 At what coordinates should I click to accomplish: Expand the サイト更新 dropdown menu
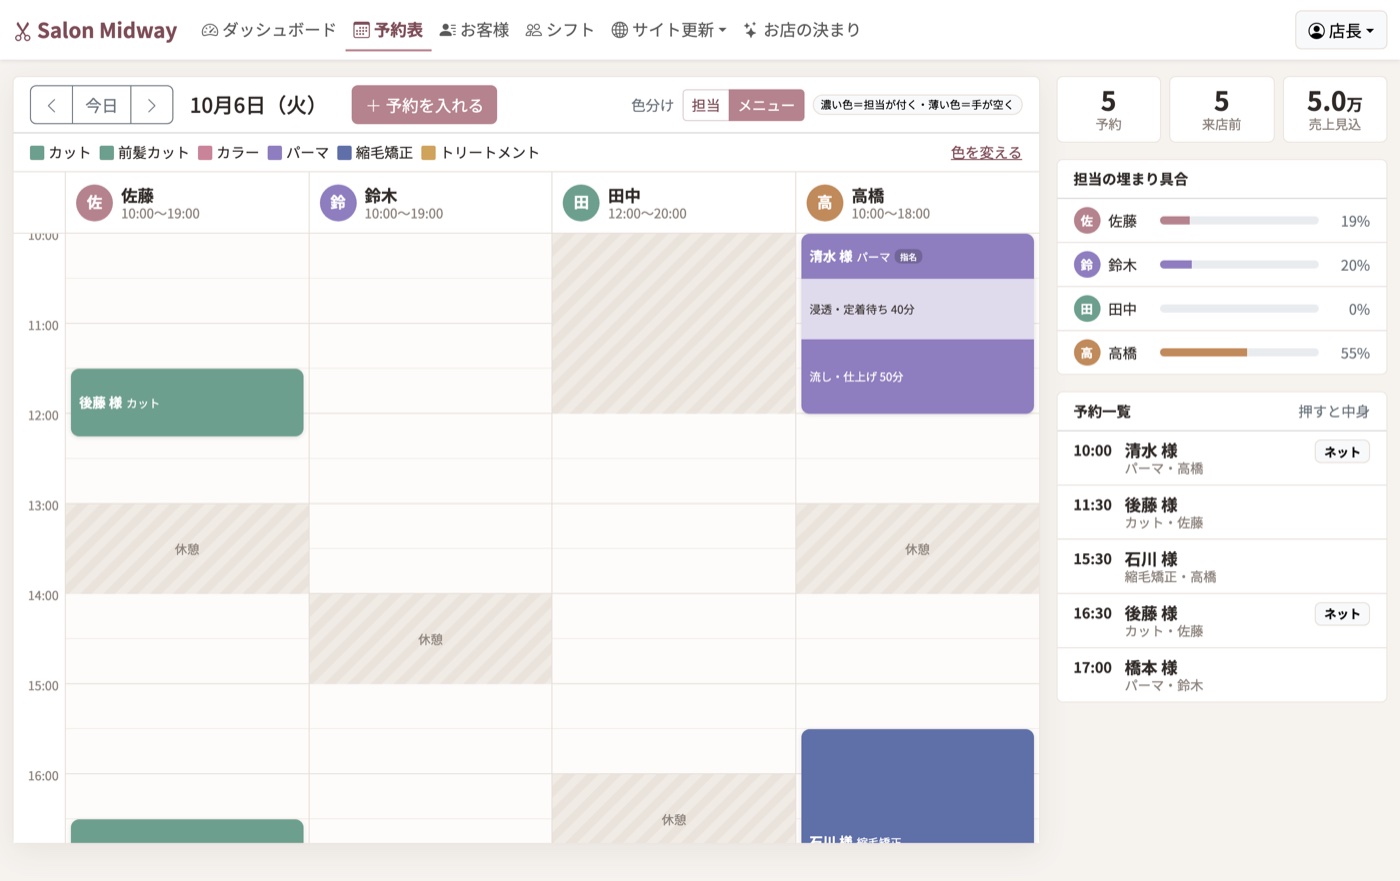coord(668,30)
